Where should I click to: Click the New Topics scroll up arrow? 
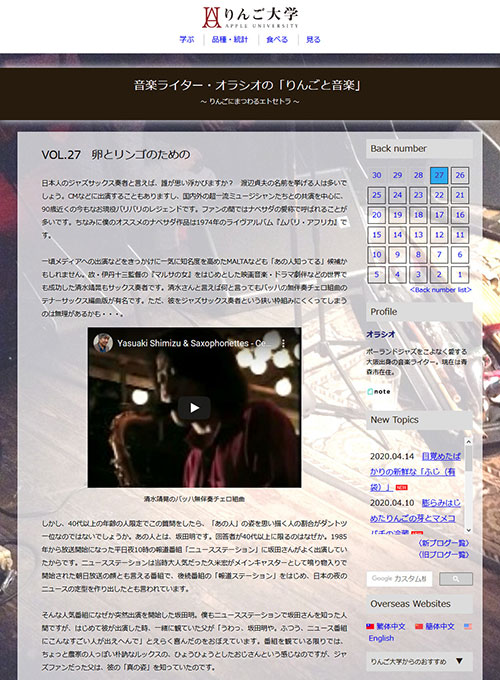[x=468, y=441]
